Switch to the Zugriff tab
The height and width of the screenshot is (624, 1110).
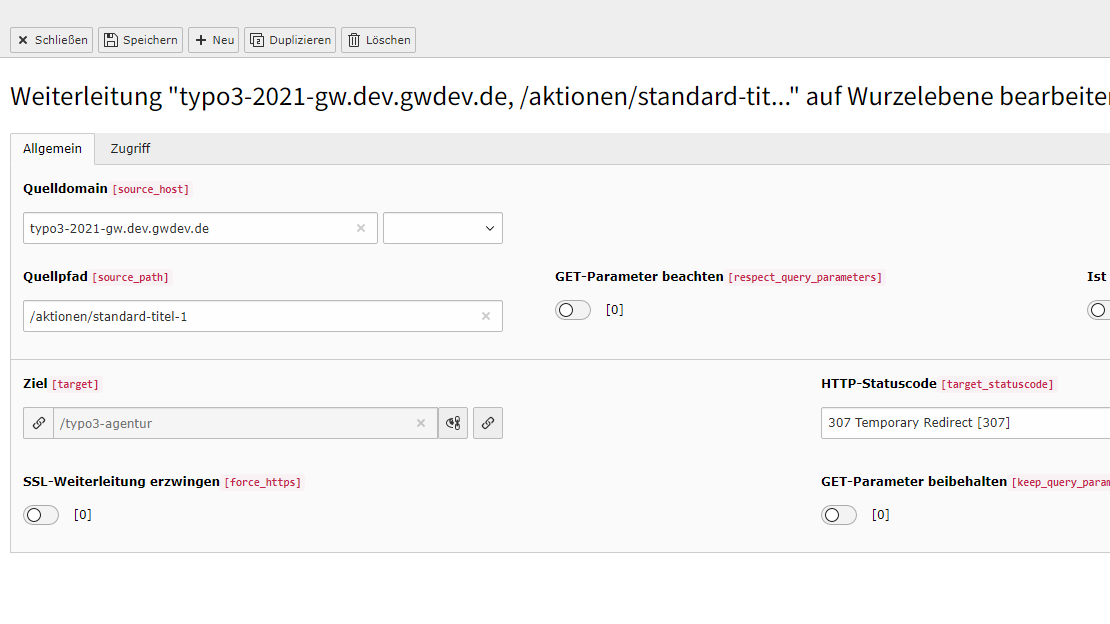click(x=130, y=148)
